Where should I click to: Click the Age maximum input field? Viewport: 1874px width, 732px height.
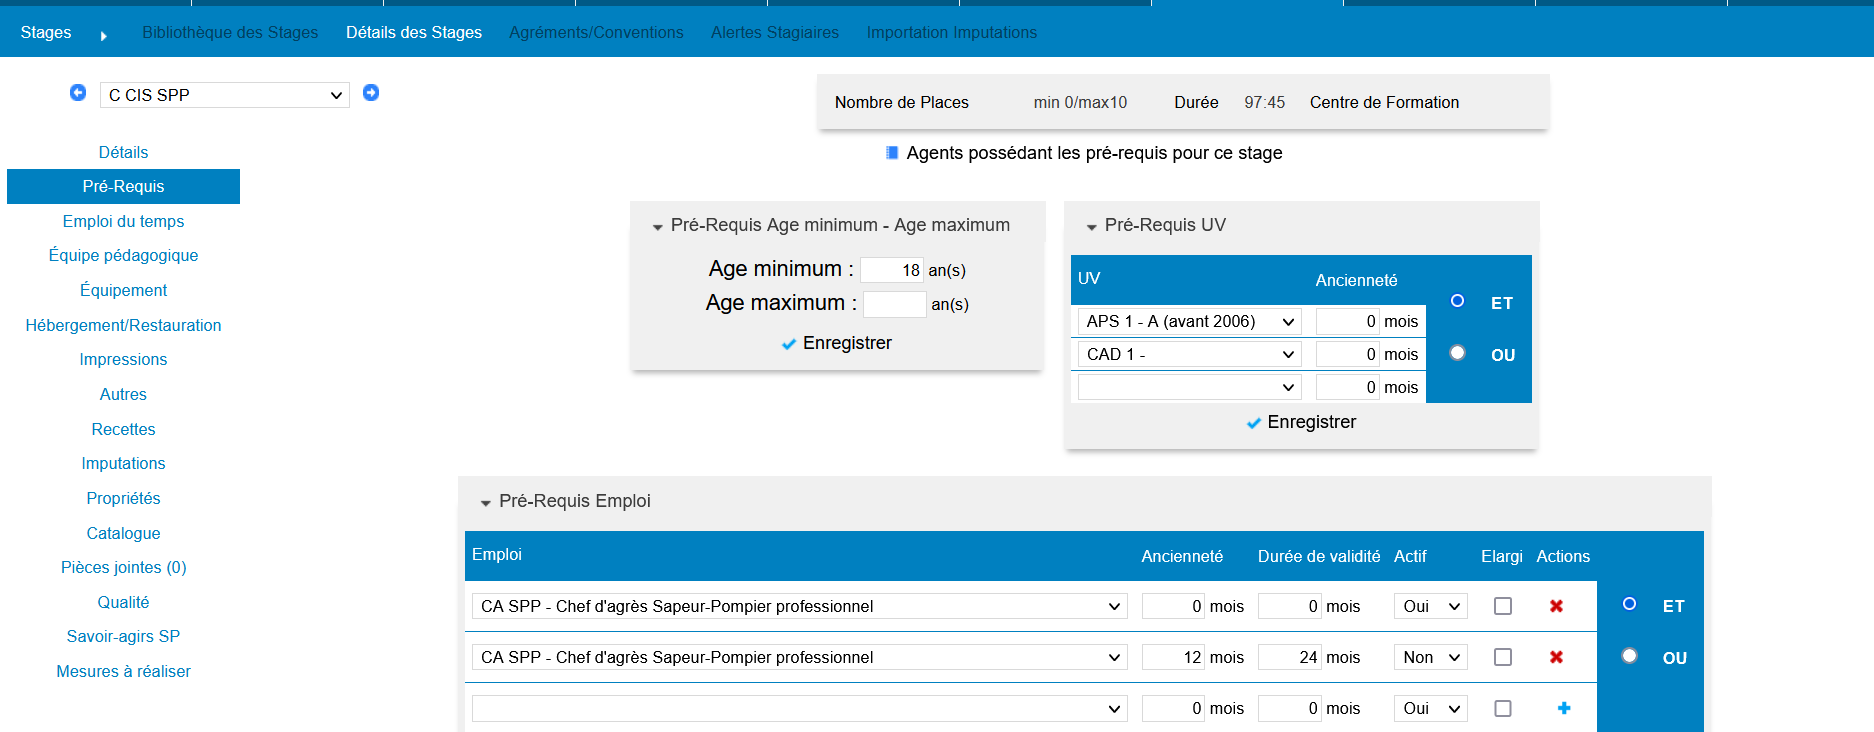894,304
